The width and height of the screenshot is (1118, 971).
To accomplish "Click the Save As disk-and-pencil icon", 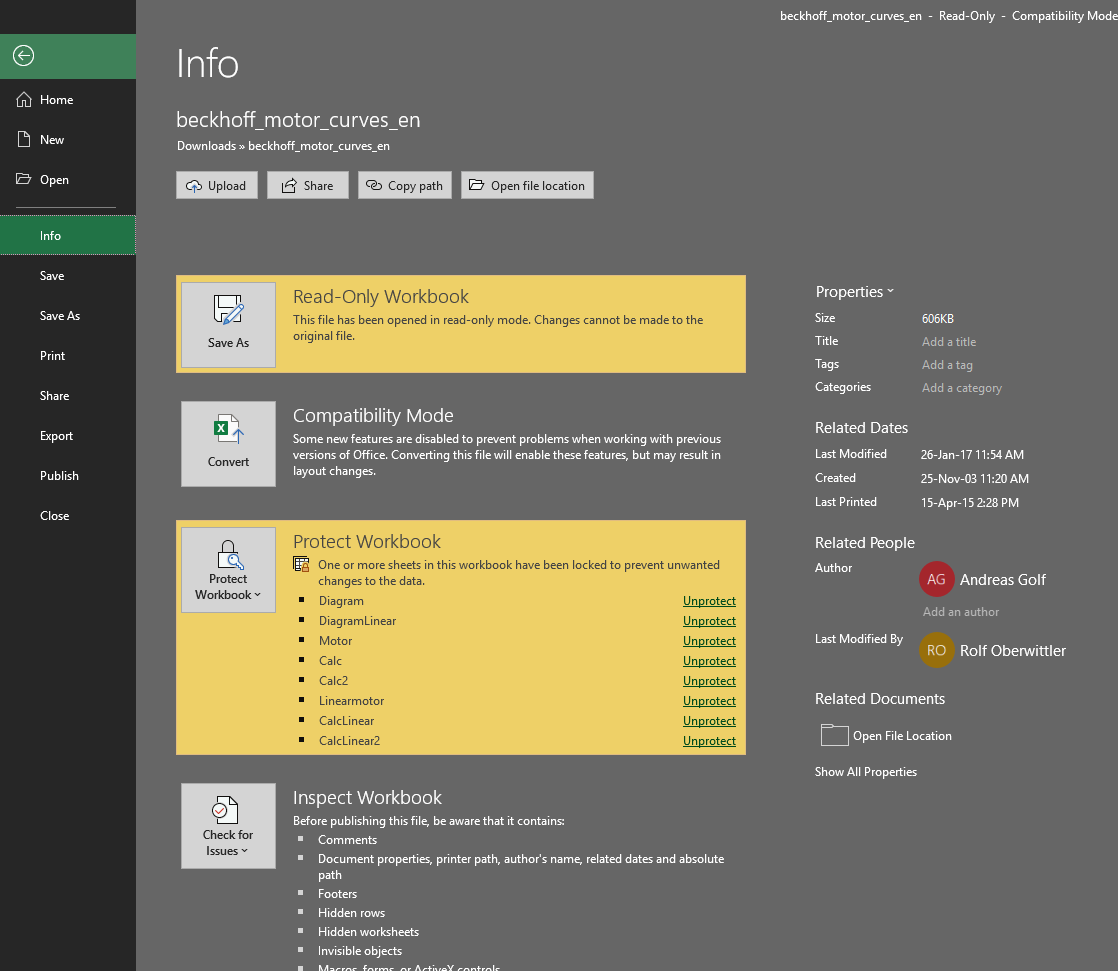I will [228, 310].
